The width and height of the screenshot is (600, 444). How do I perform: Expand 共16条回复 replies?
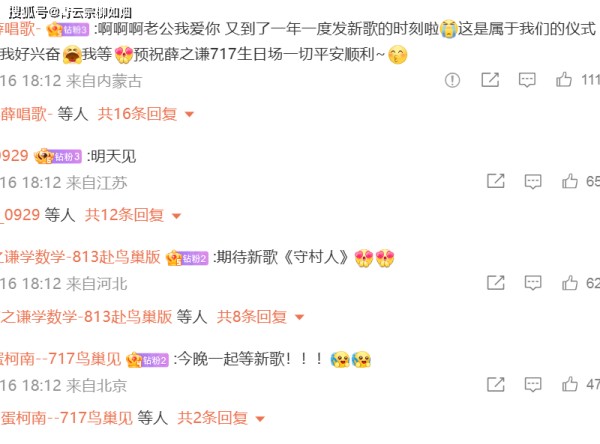[x=146, y=114]
